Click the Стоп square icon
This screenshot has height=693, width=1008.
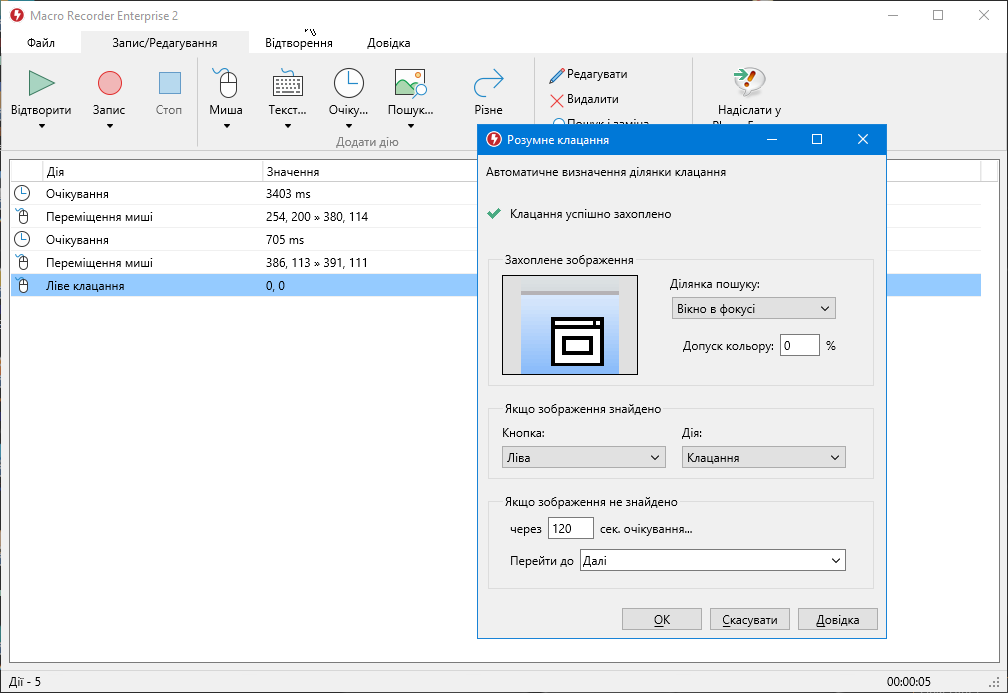click(x=169, y=83)
